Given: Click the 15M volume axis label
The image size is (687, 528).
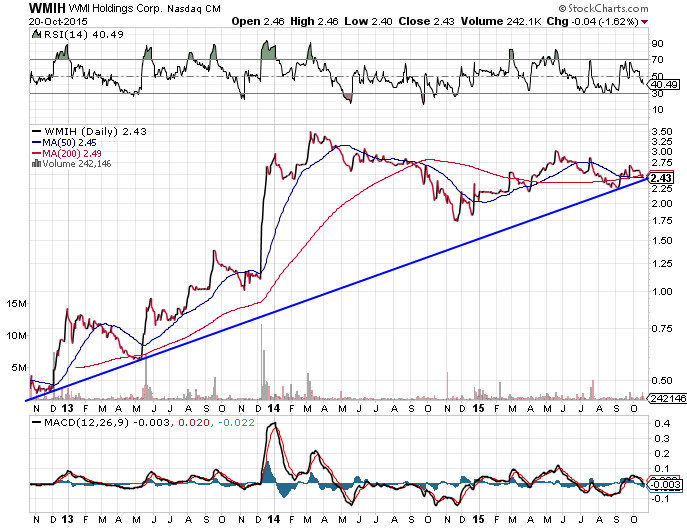Looking at the screenshot, I should point(16,303).
